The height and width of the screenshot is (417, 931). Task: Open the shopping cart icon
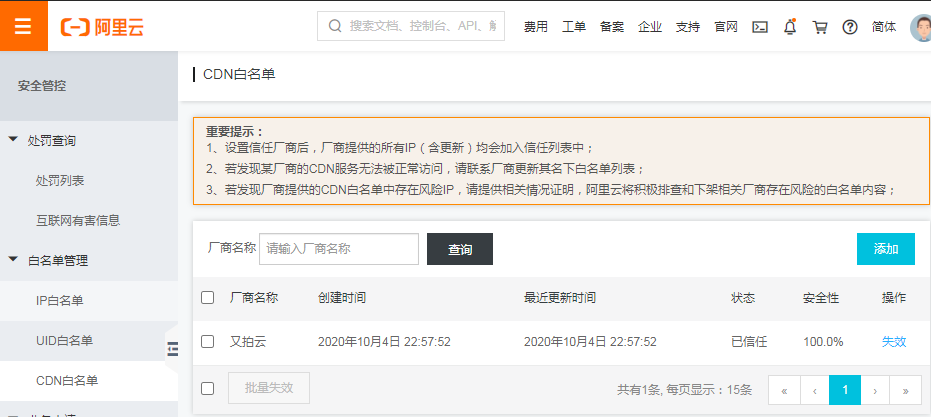click(820, 27)
